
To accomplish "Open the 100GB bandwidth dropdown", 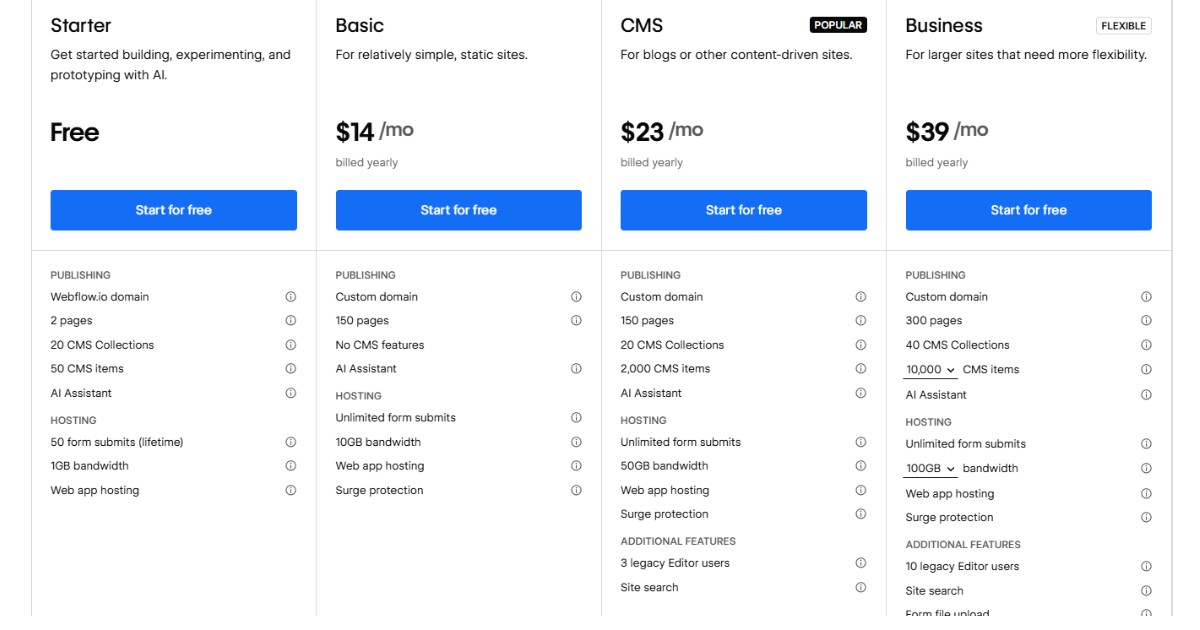I will [x=931, y=469].
